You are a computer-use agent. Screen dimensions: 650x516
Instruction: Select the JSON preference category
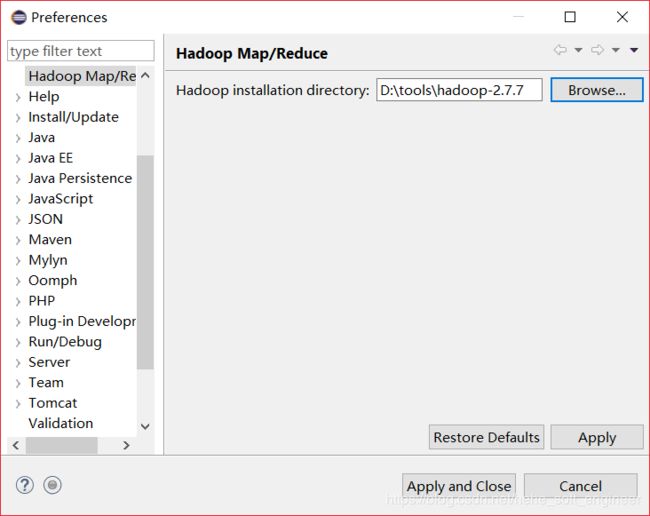pos(46,219)
